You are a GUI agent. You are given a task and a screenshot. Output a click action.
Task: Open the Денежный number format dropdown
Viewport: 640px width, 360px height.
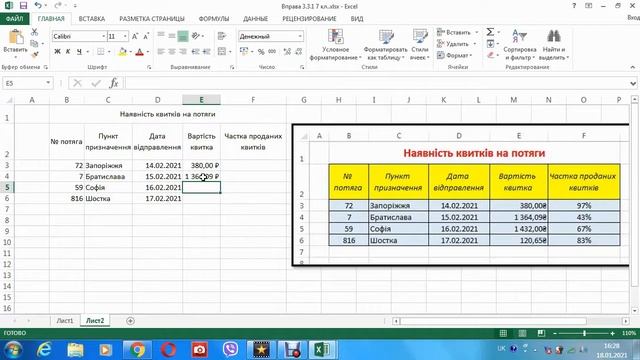(x=300, y=36)
